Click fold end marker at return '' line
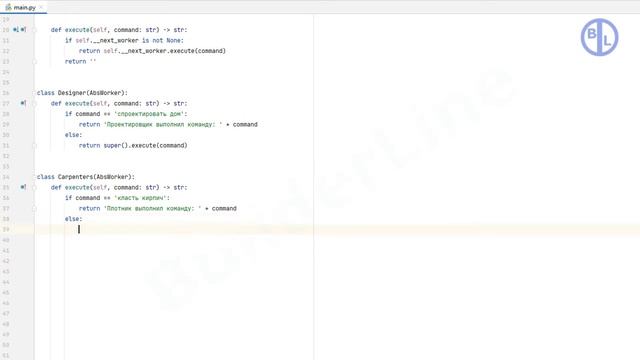 (34, 62)
